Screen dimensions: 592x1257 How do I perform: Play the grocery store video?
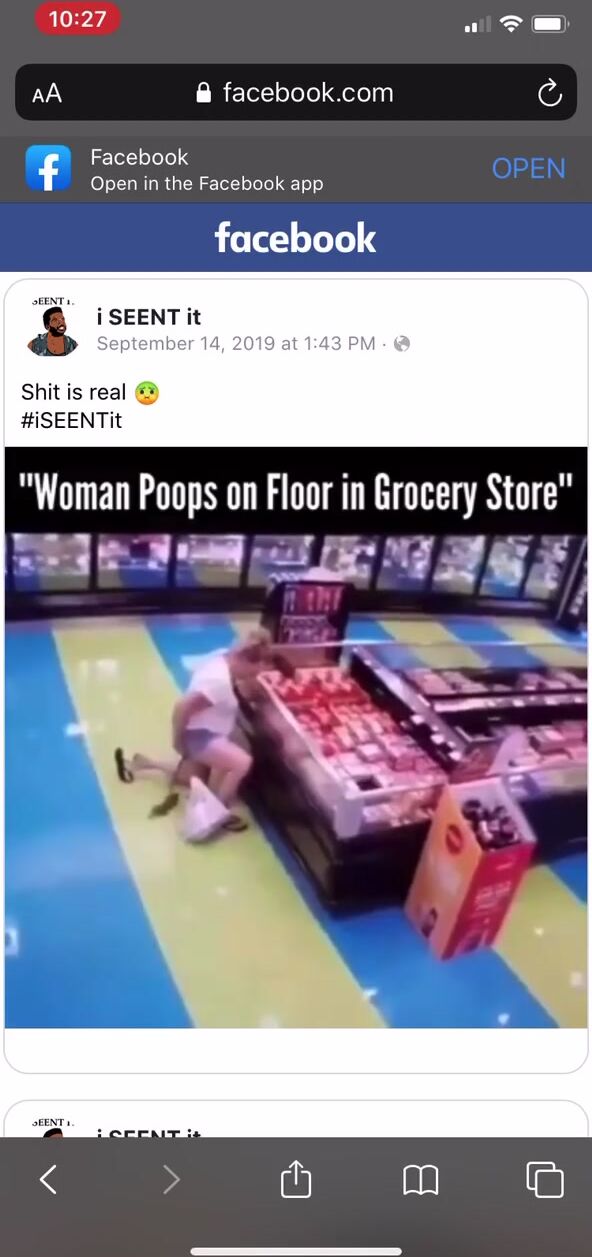click(x=296, y=738)
